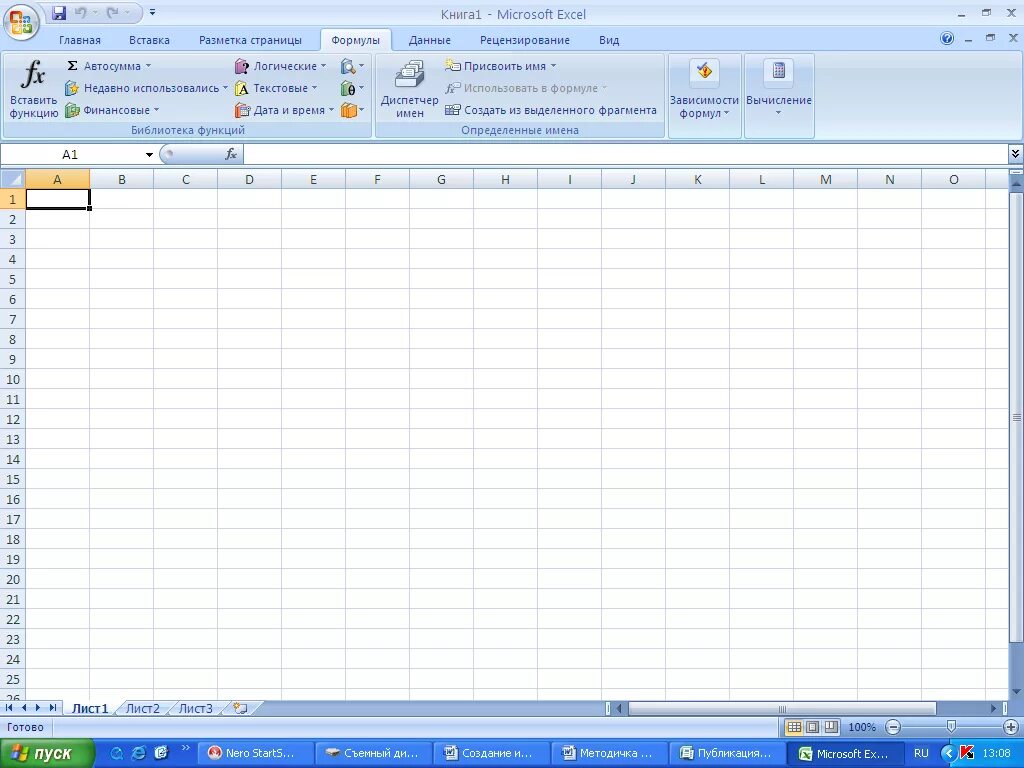The height and width of the screenshot is (768, 1024).
Task: Open the Name Manager
Action: (x=409, y=89)
